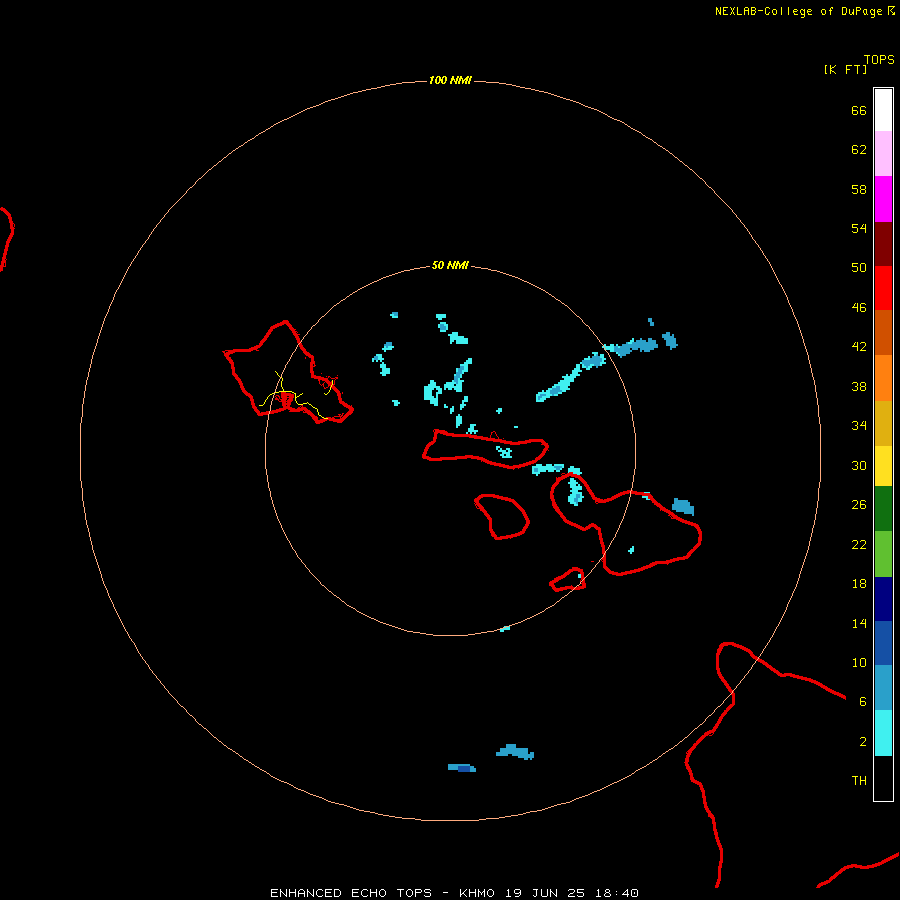Click the small Kahoolawe island outline
This screenshot has width=900, height=900.
[568, 580]
